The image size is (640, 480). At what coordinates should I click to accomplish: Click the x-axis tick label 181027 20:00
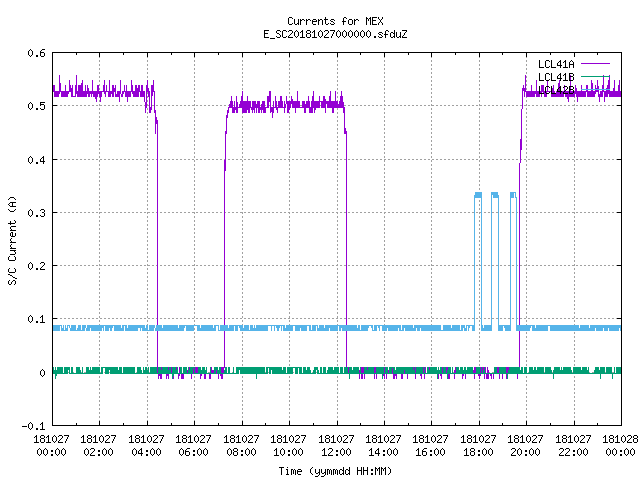click(x=525, y=446)
